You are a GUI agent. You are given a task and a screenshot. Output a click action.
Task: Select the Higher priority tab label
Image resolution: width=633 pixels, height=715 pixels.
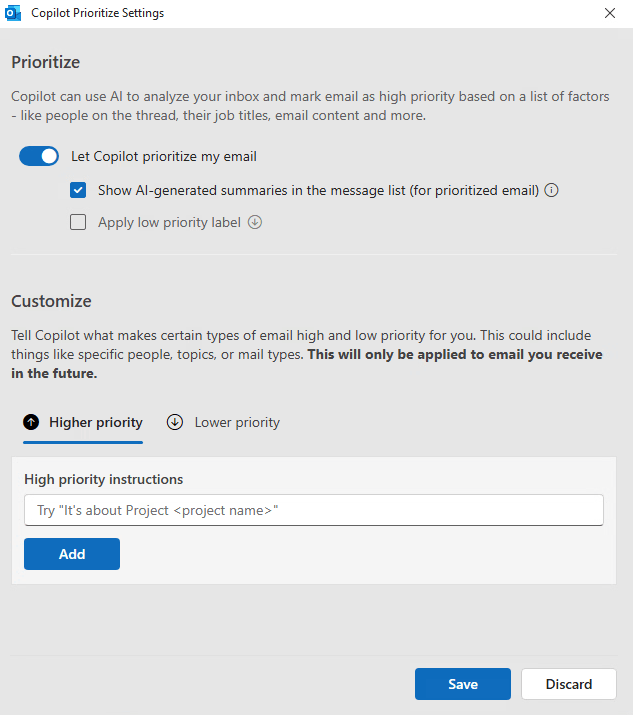coord(96,422)
